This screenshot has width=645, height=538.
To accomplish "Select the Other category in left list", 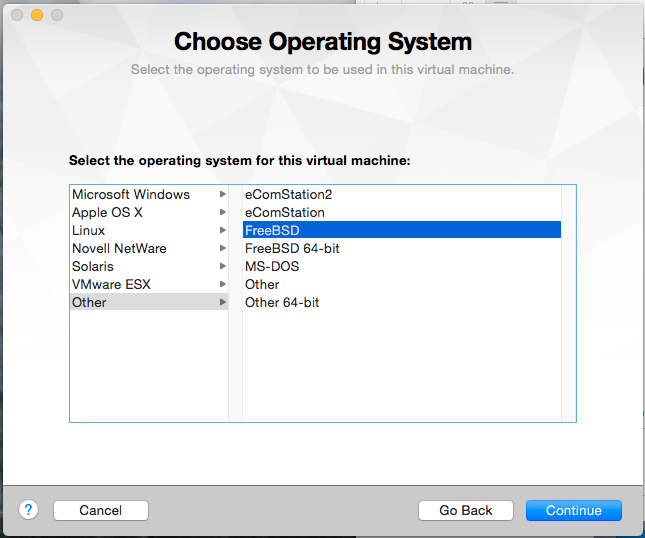I will (149, 302).
